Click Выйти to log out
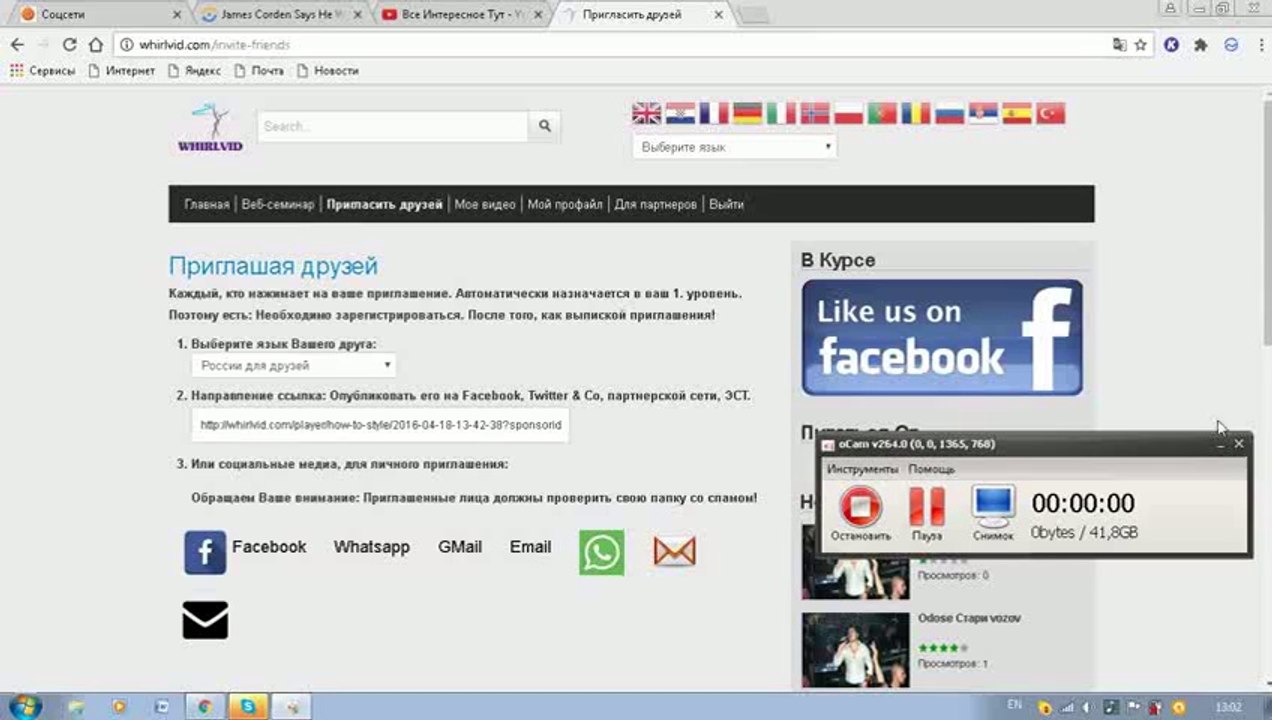1272x720 pixels. pos(726,204)
